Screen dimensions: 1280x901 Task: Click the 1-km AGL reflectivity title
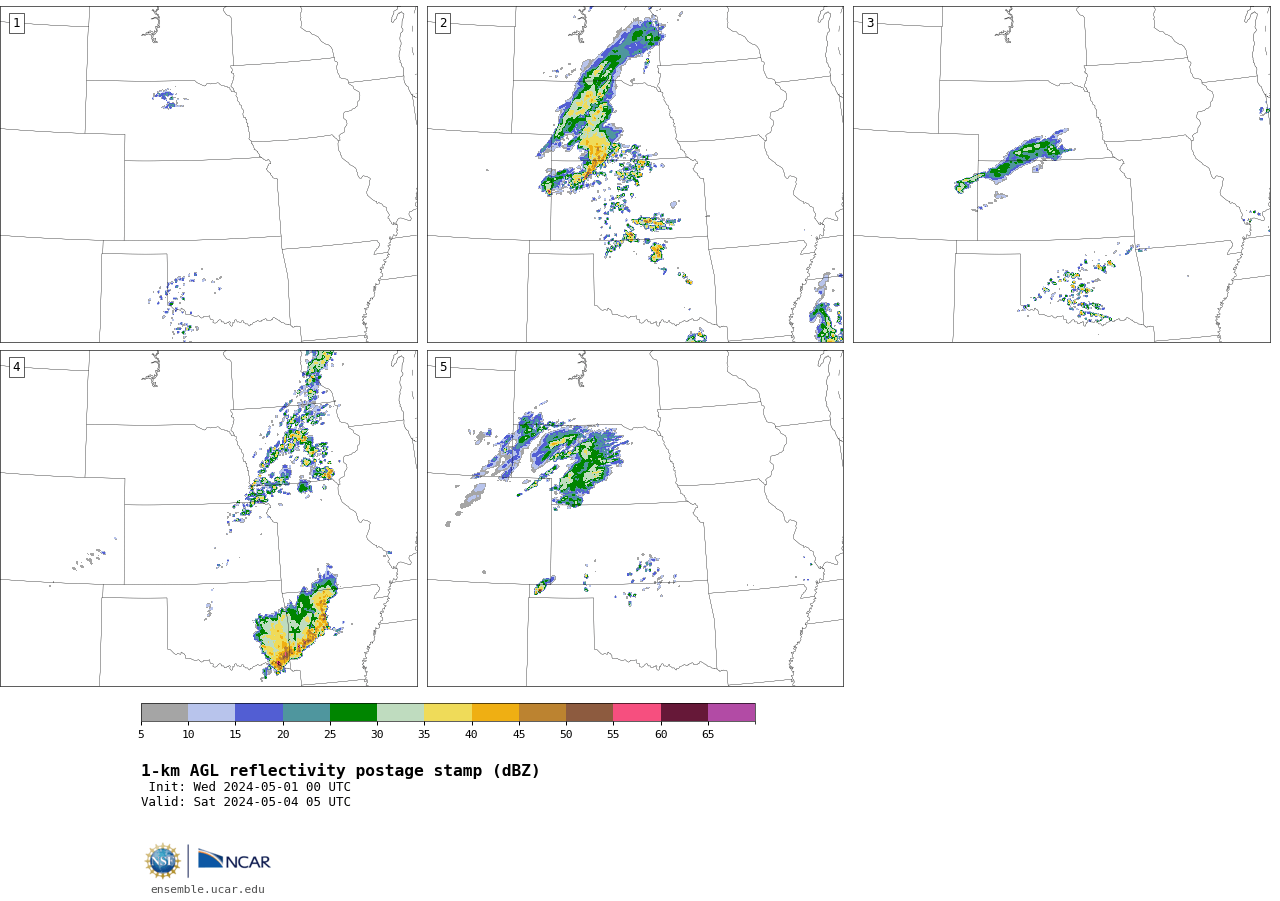[341, 771]
